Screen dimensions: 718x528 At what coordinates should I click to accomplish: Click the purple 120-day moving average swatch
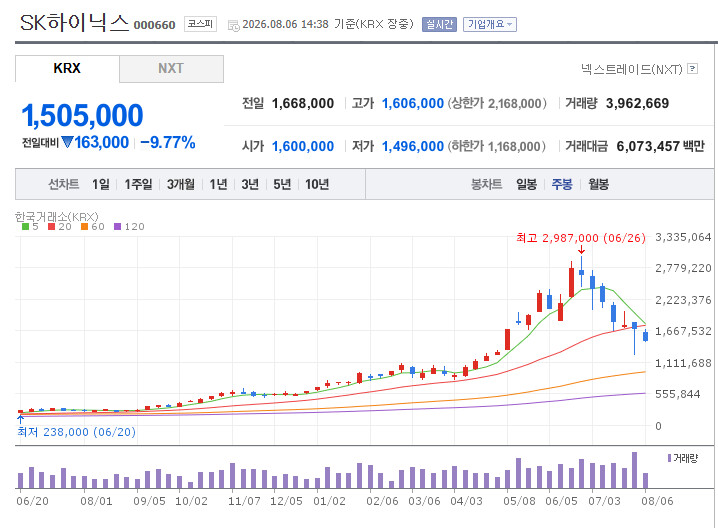[117, 226]
